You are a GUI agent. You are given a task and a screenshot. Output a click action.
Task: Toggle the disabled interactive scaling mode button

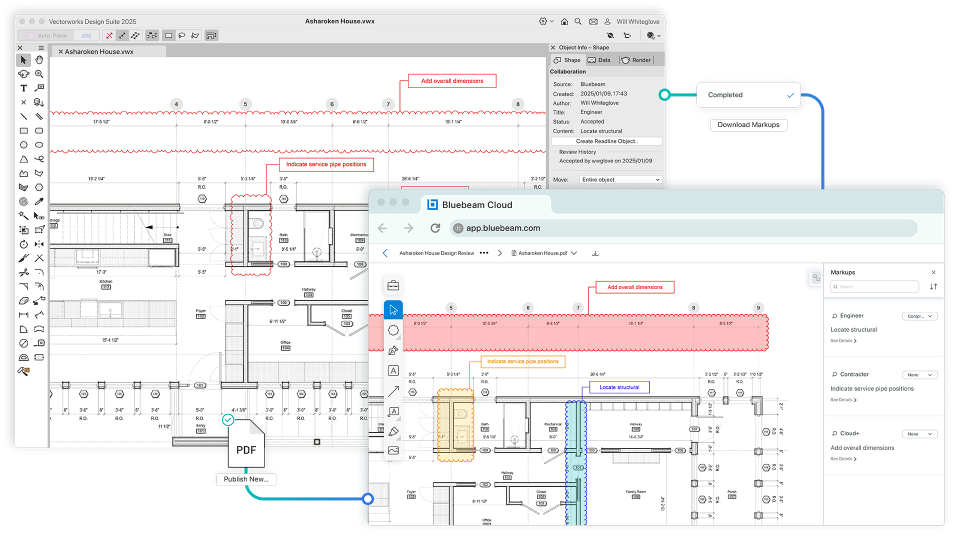pos(109,36)
